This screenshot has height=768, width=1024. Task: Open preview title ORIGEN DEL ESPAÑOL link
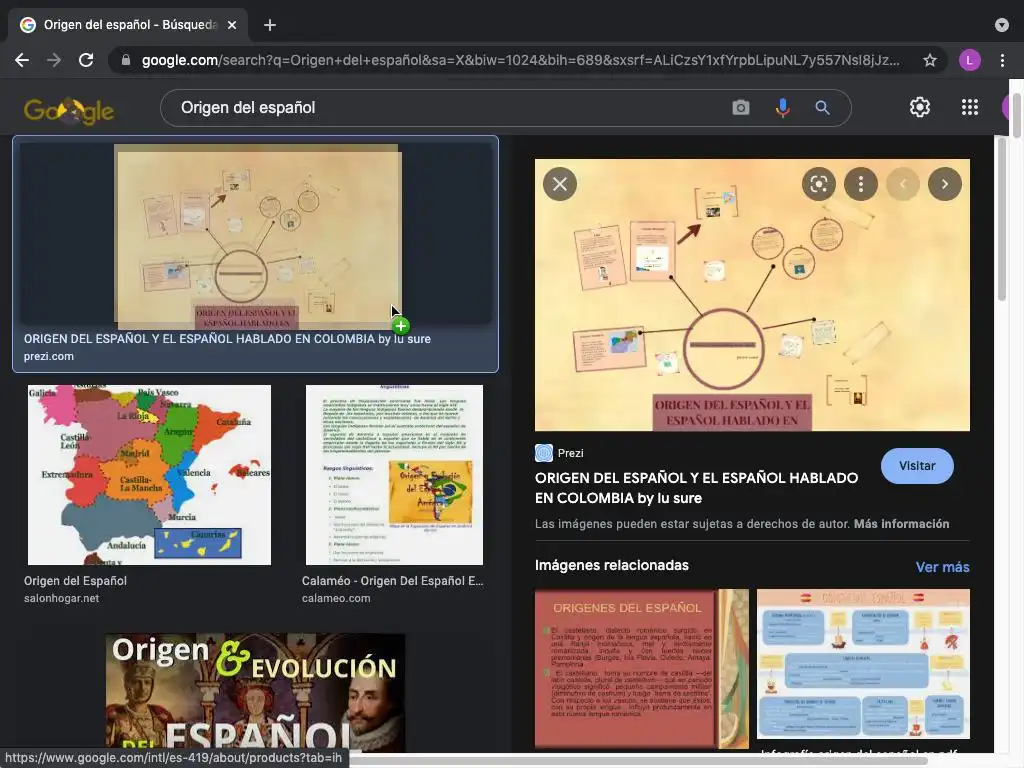click(x=696, y=488)
